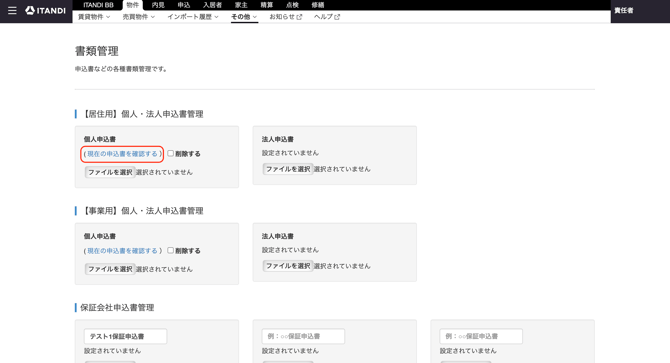Click the テスト1保証申込書 name field
Viewport: 670px width, 363px height.
tap(125, 337)
